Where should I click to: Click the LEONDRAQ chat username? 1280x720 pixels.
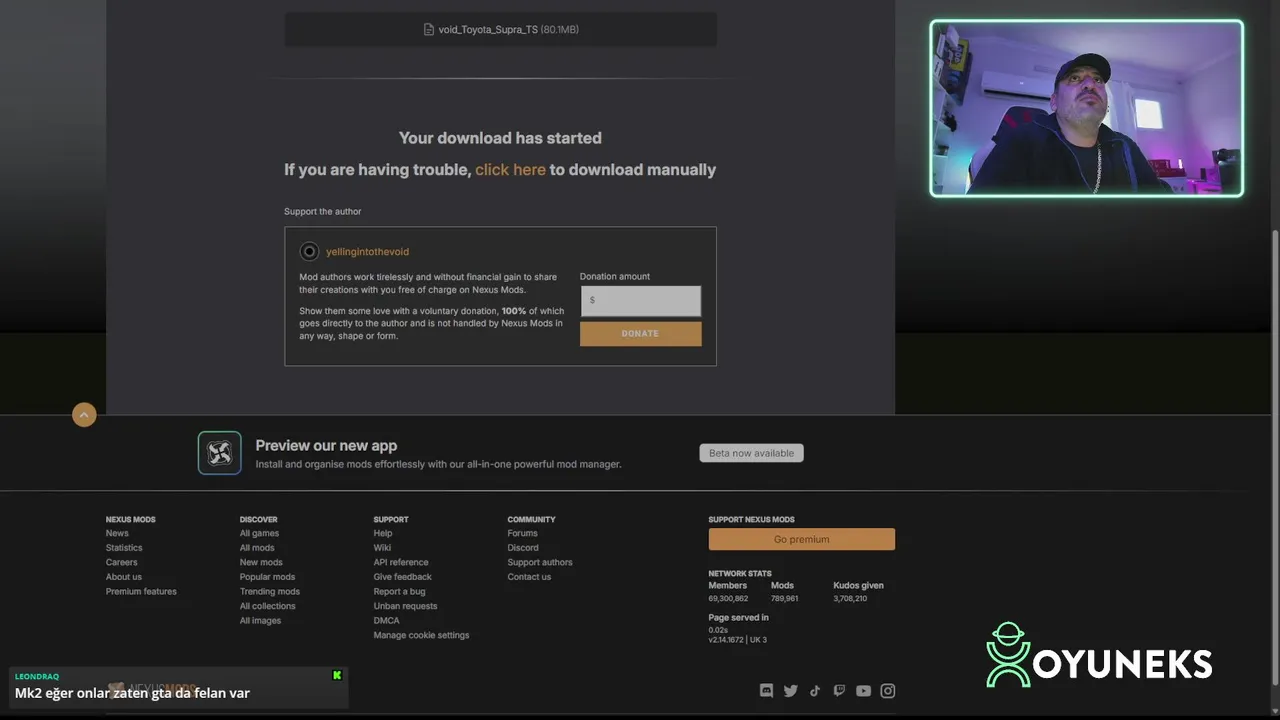(x=37, y=677)
